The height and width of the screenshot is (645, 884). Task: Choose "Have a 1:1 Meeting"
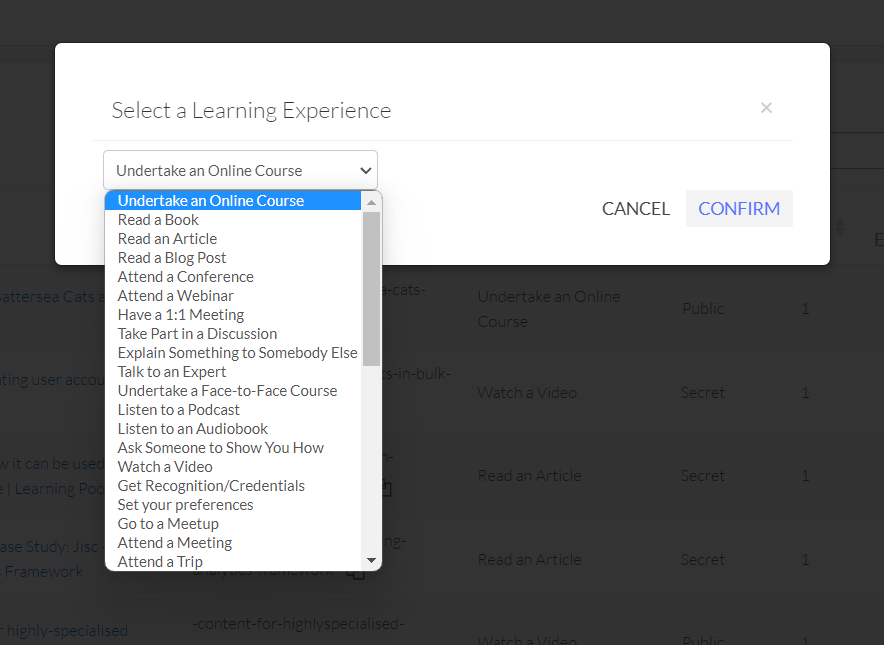(x=180, y=314)
